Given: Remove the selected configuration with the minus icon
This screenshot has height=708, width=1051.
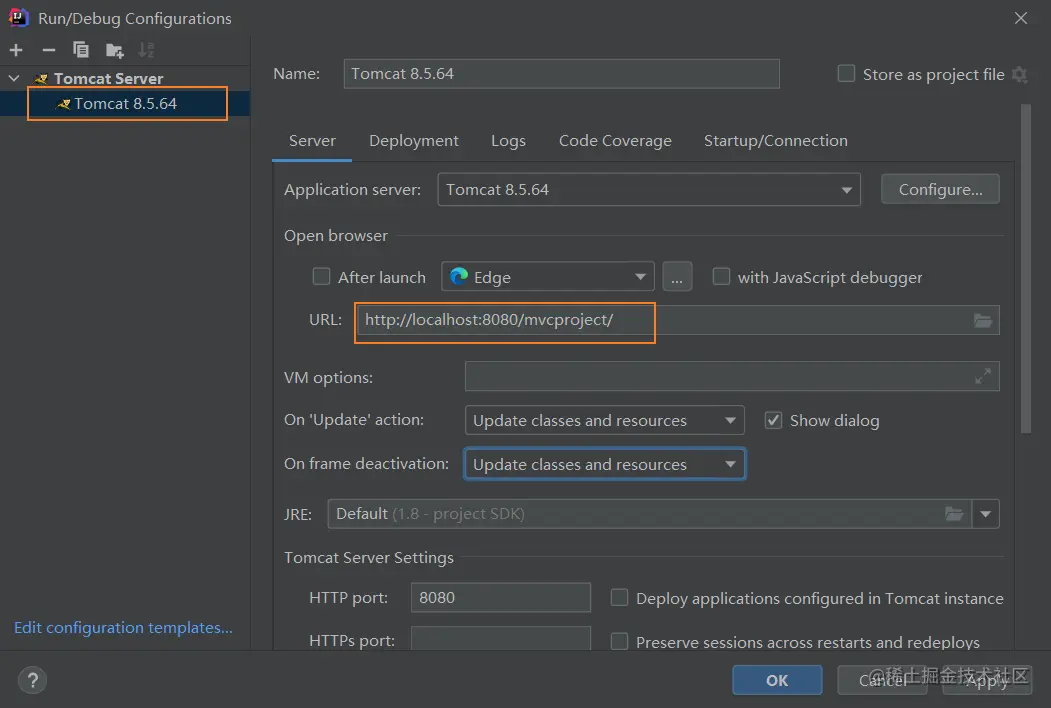Looking at the screenshot, I should (x=48, y=50).
